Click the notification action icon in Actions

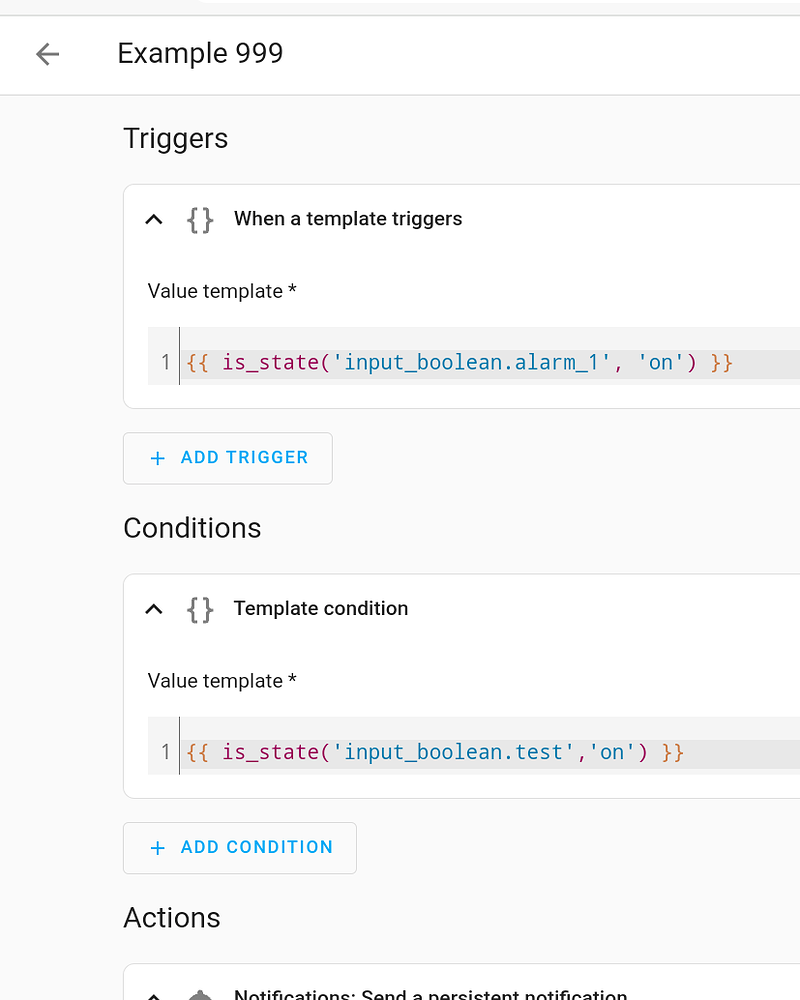tap(199, 994)
